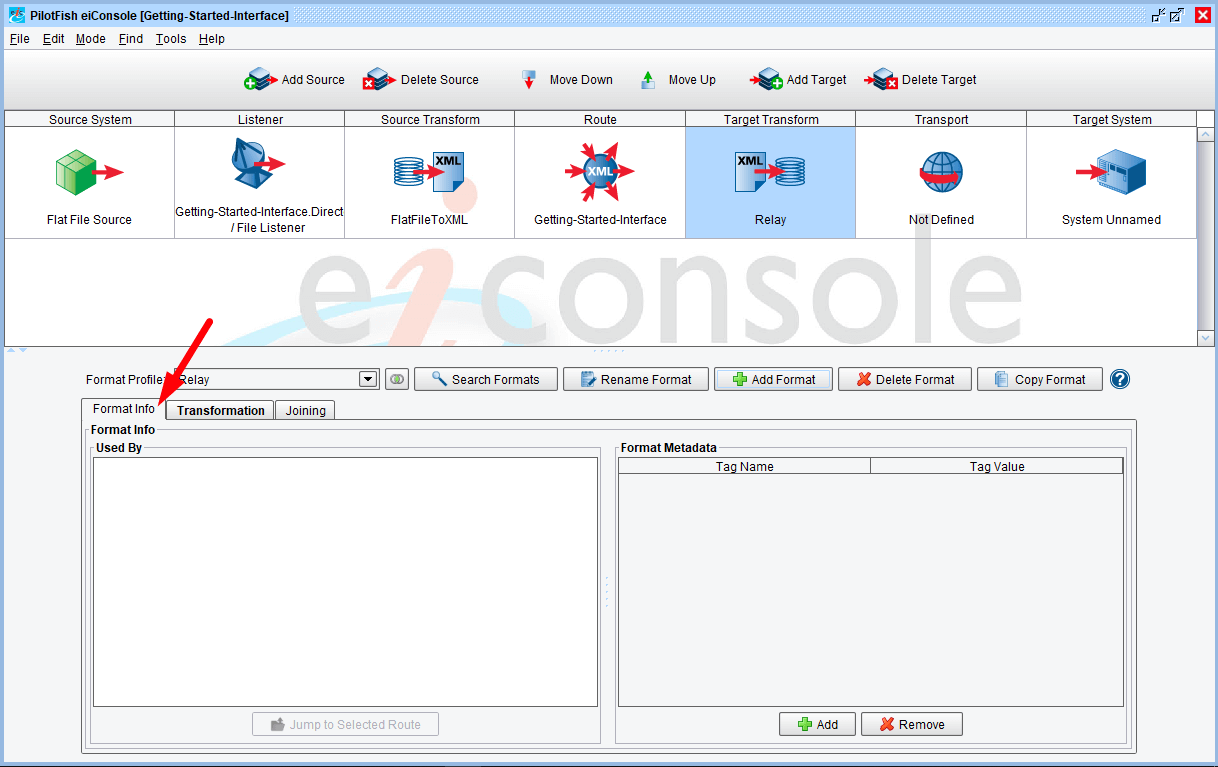Click the Add Source toolbar button
Image resolution: width=1218 pixels, height=767 pixels.
coord(295,80)
